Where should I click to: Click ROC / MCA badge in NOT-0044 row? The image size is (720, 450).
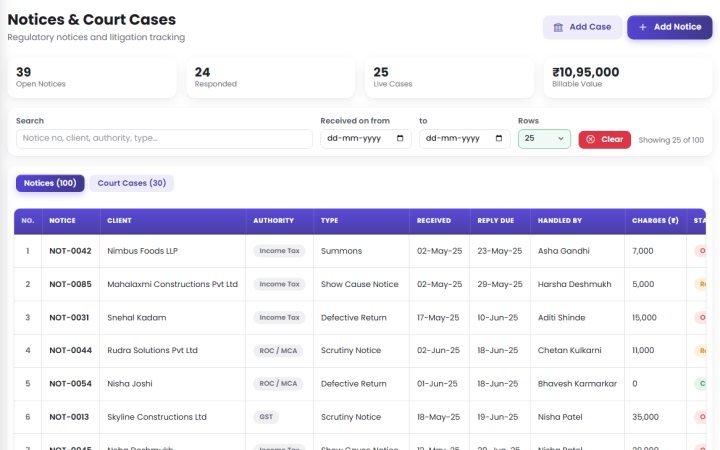[x=278, y=351]
